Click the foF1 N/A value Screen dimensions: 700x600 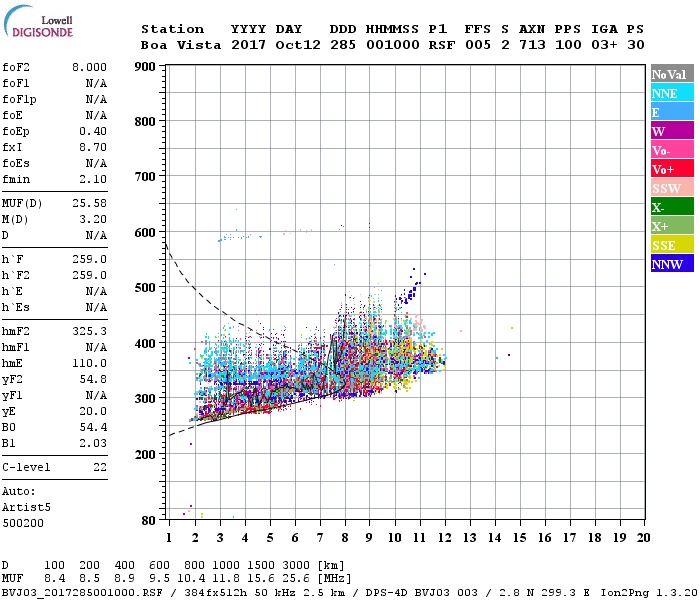pos(96,83)
